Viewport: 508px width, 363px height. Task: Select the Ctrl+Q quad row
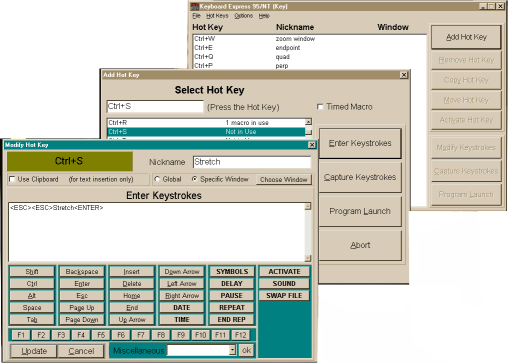tap(309, 57)
